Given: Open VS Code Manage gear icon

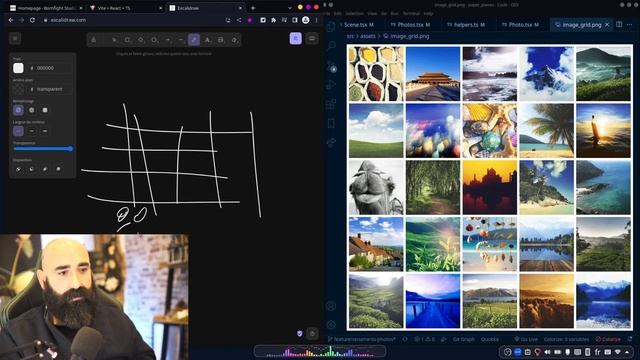Looking at the screenshot, I should pos(331,325).
